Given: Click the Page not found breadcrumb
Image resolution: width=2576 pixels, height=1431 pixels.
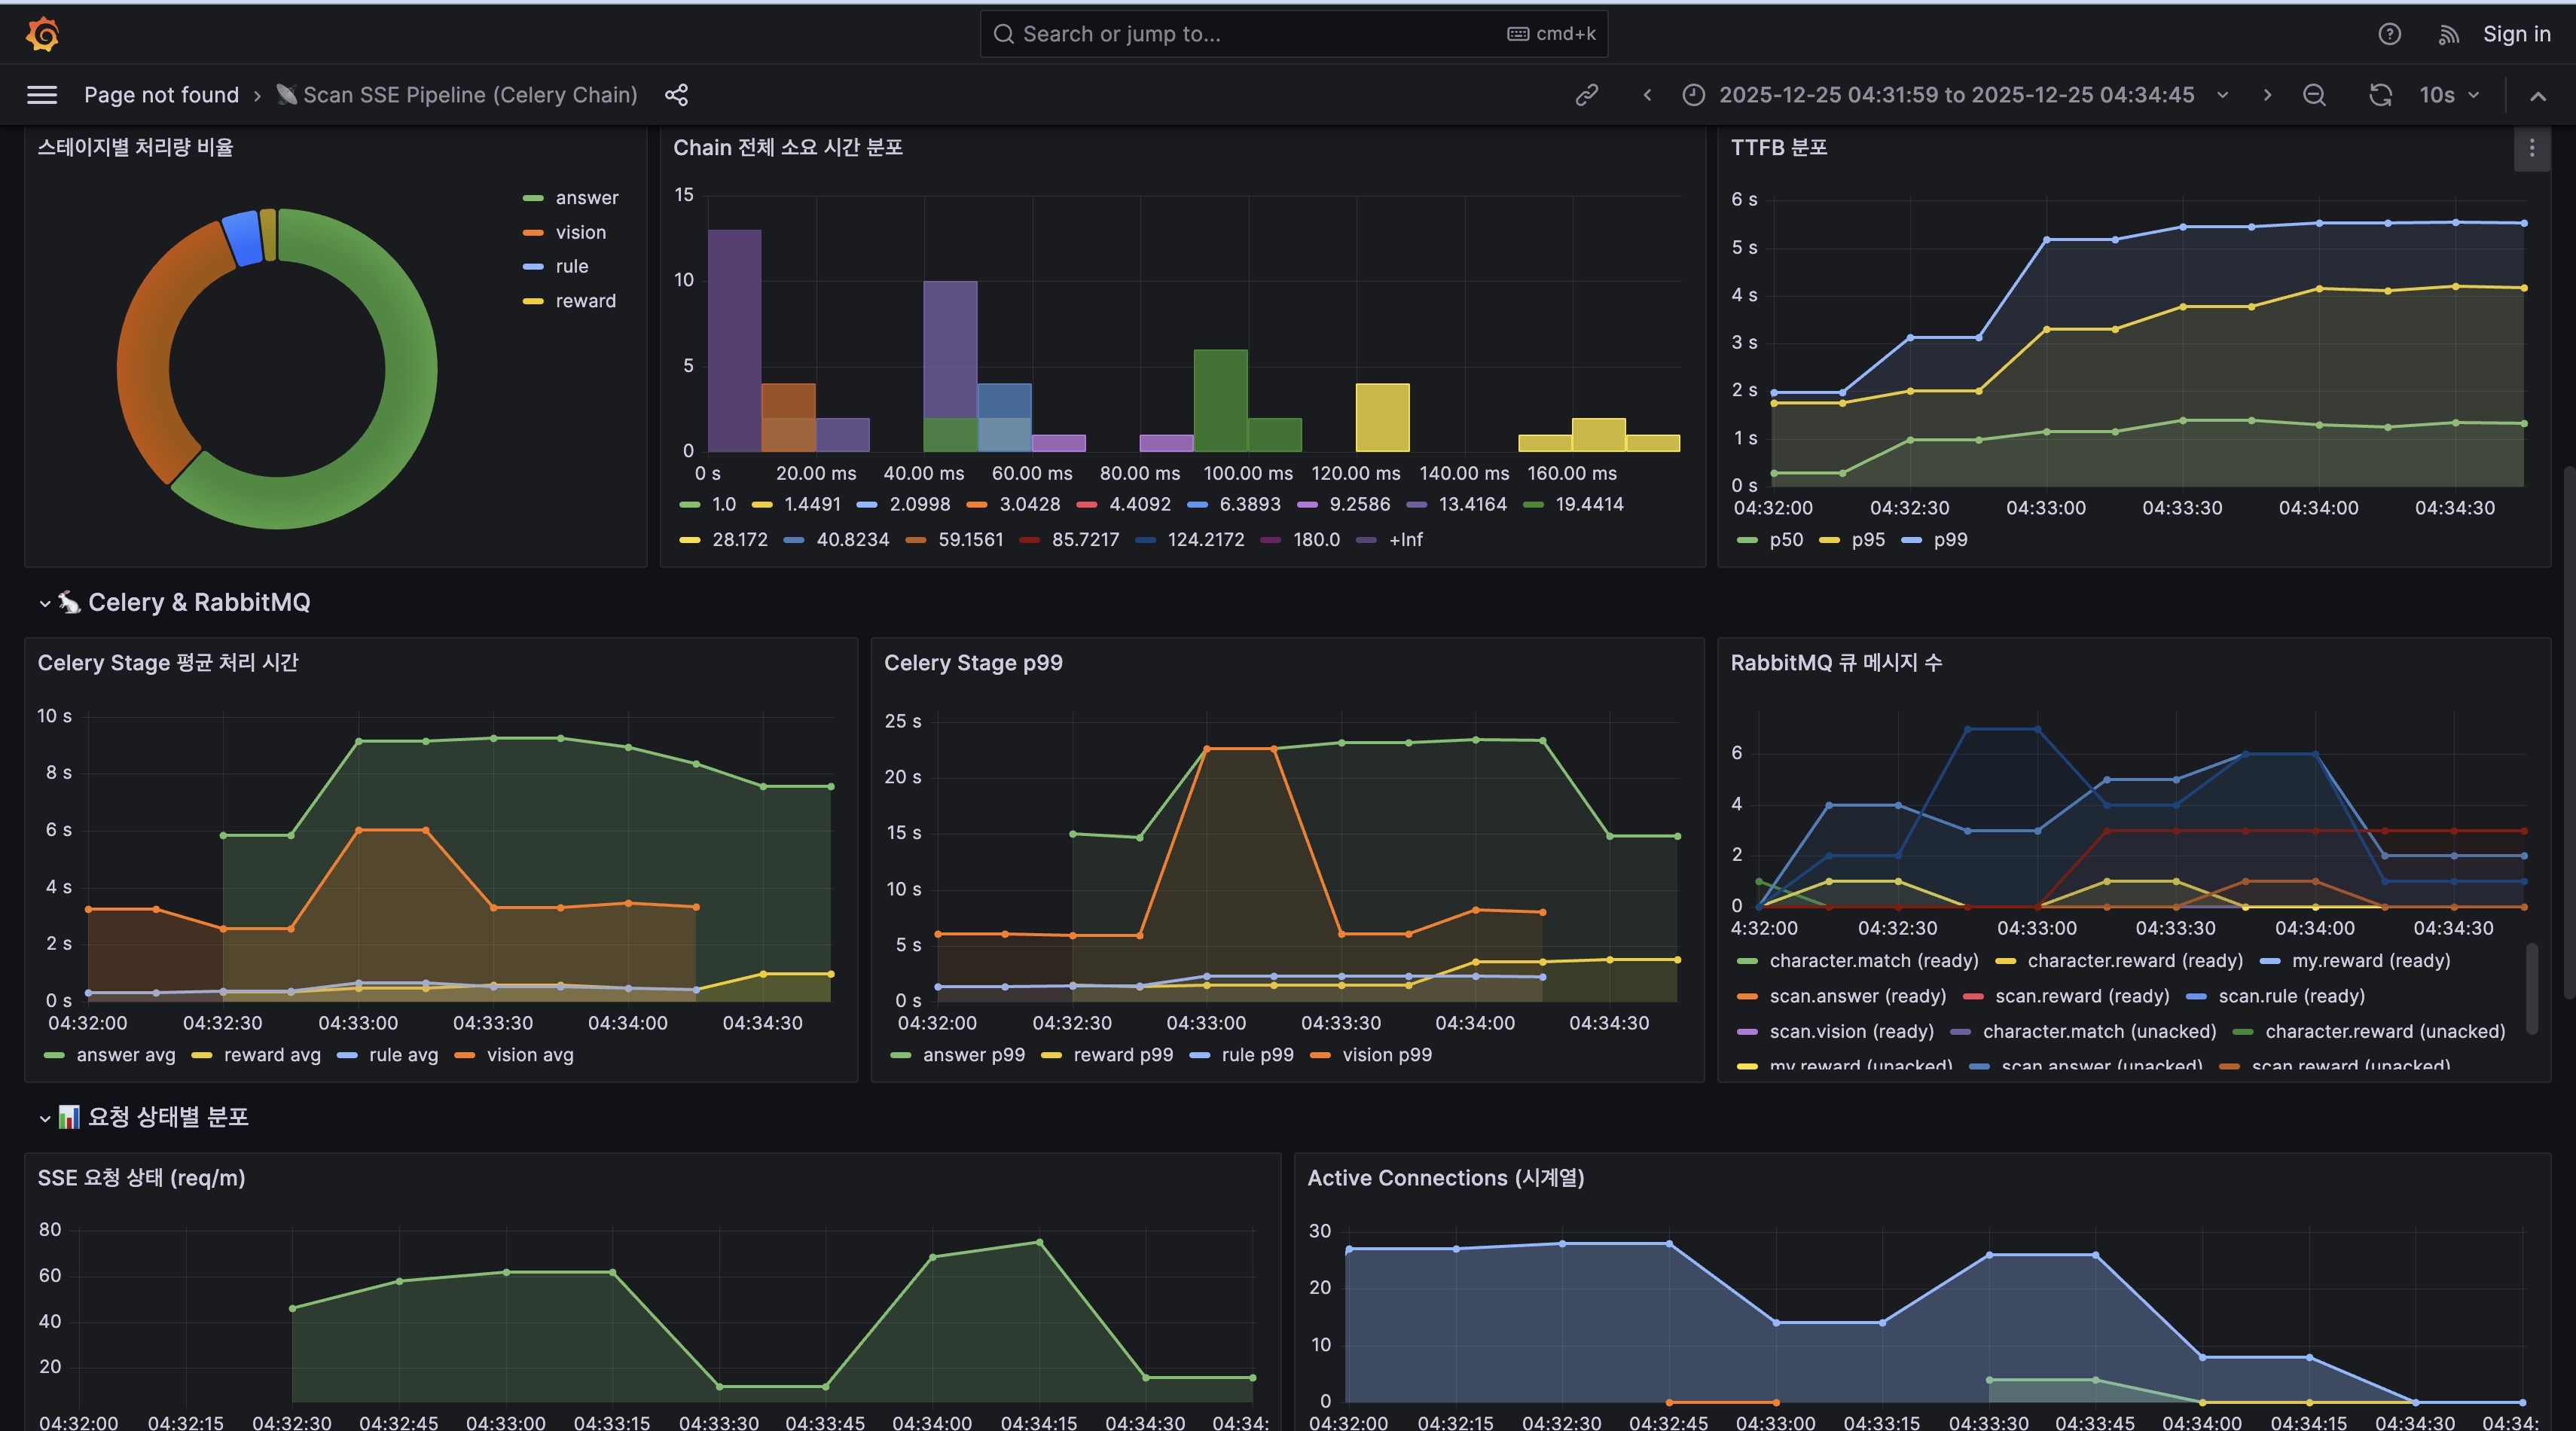Looking at the screenshot, I should (x=161, y=95).
